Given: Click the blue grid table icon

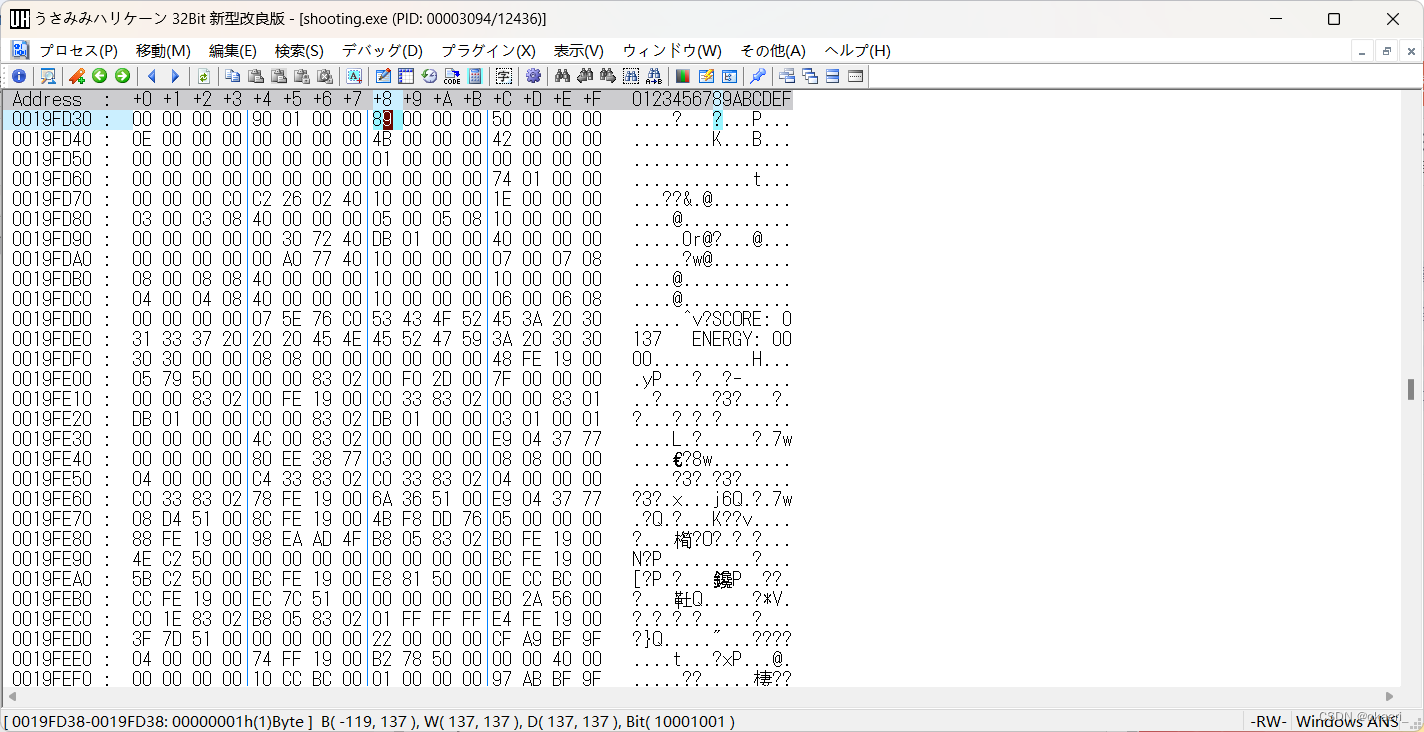Looking at the screenshot, I should point(406,76).
